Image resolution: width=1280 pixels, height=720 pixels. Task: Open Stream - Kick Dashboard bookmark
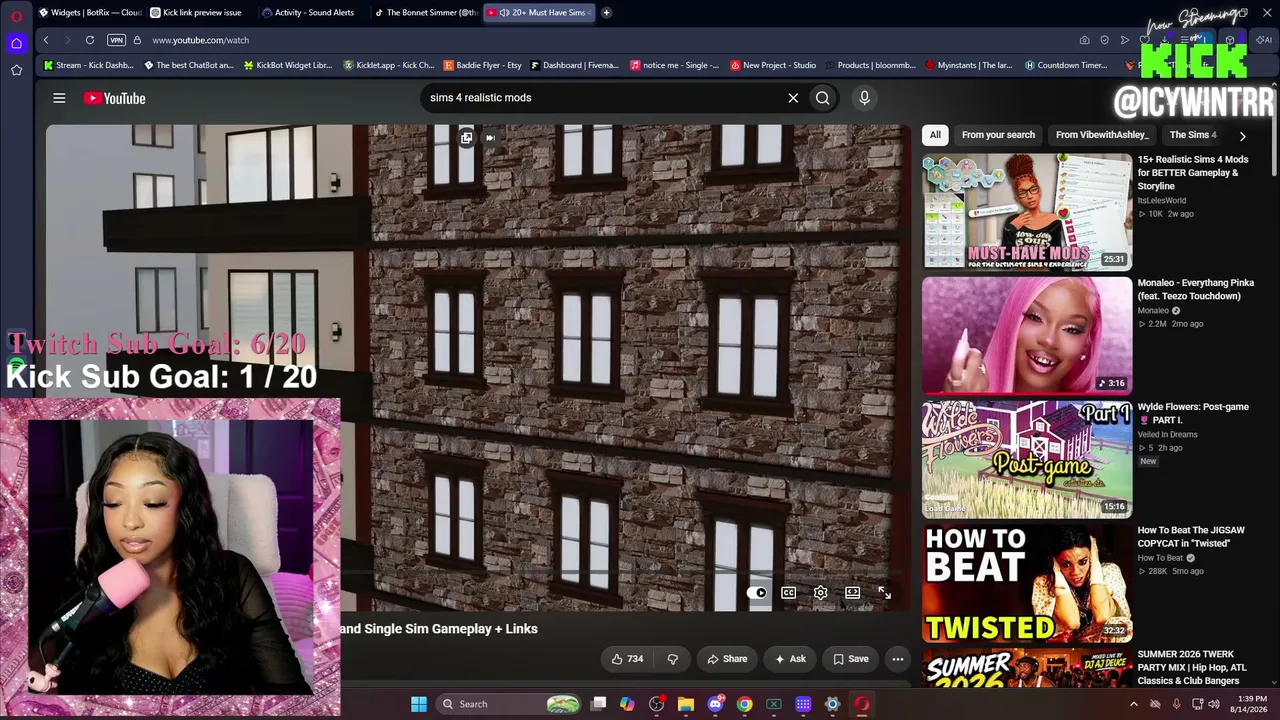pyautogui.click(x=89, y=66)
